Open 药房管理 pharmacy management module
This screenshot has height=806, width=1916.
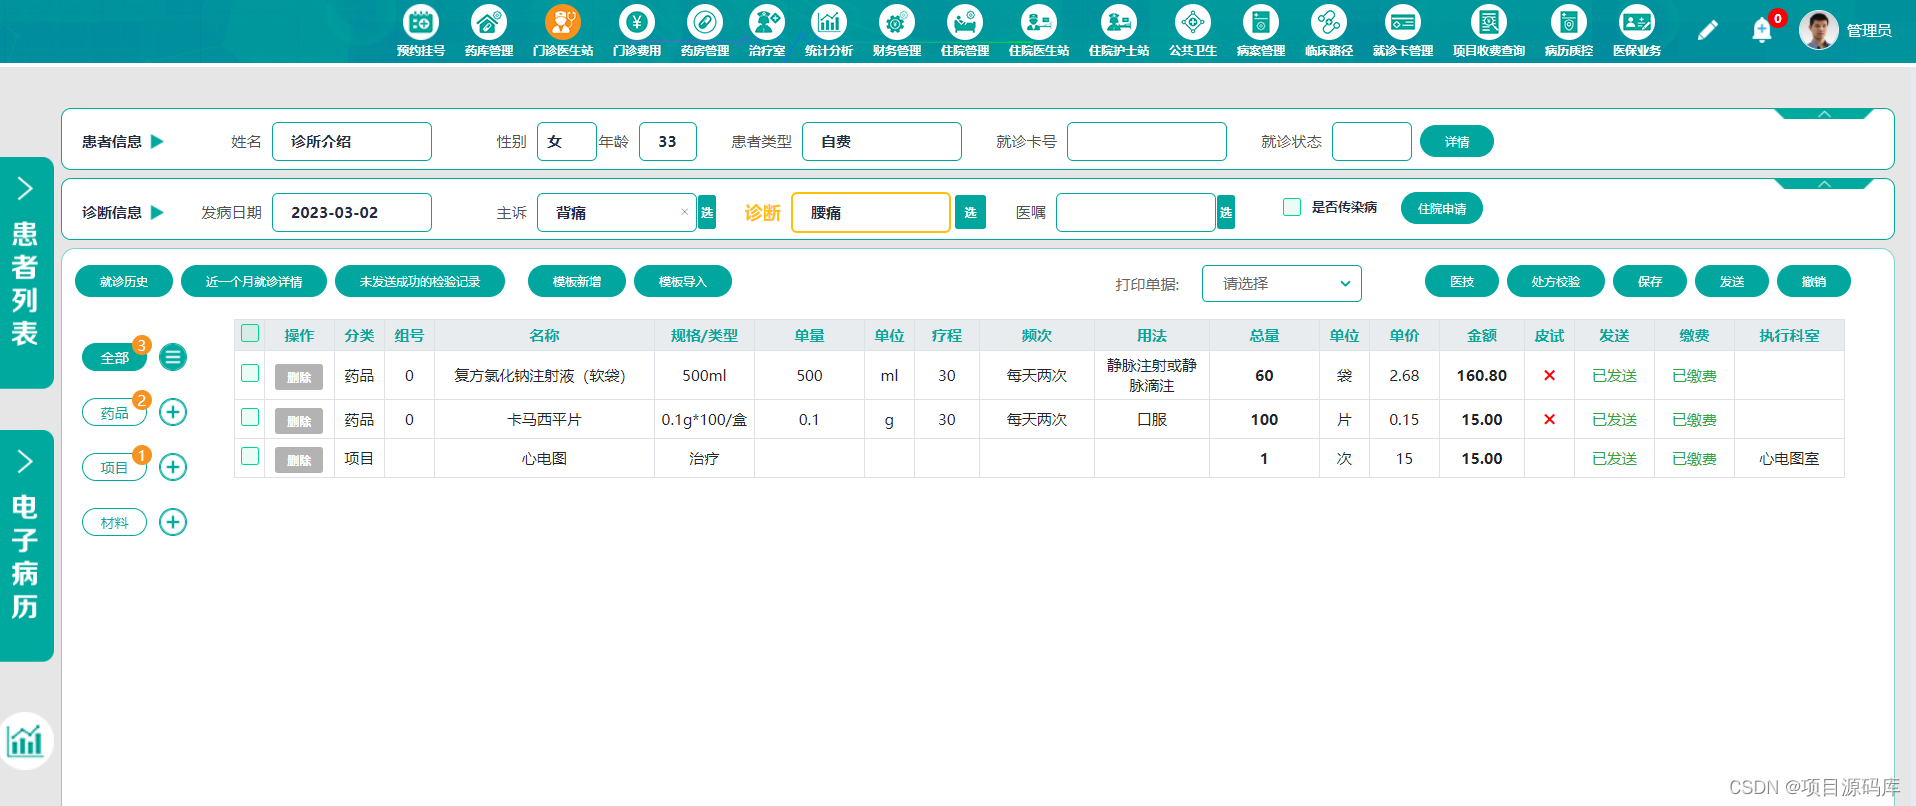tap(705, 31)
